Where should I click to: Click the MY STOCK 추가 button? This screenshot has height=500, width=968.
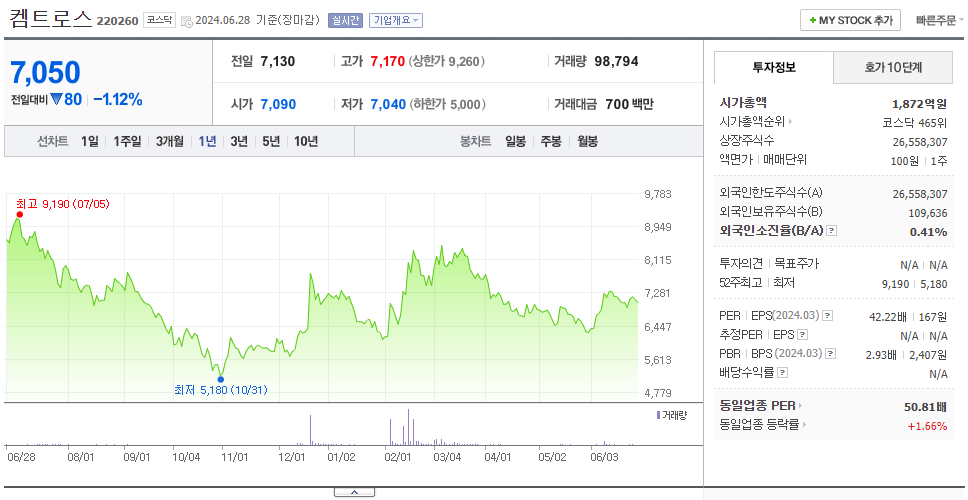tap(851, 20)
